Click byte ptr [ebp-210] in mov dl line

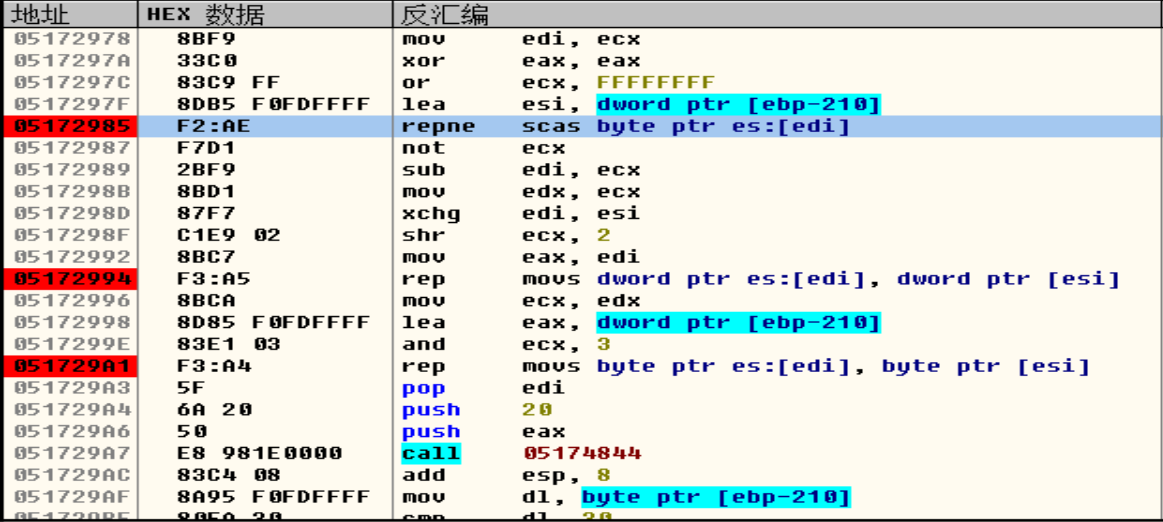click(x=716, y=497)
